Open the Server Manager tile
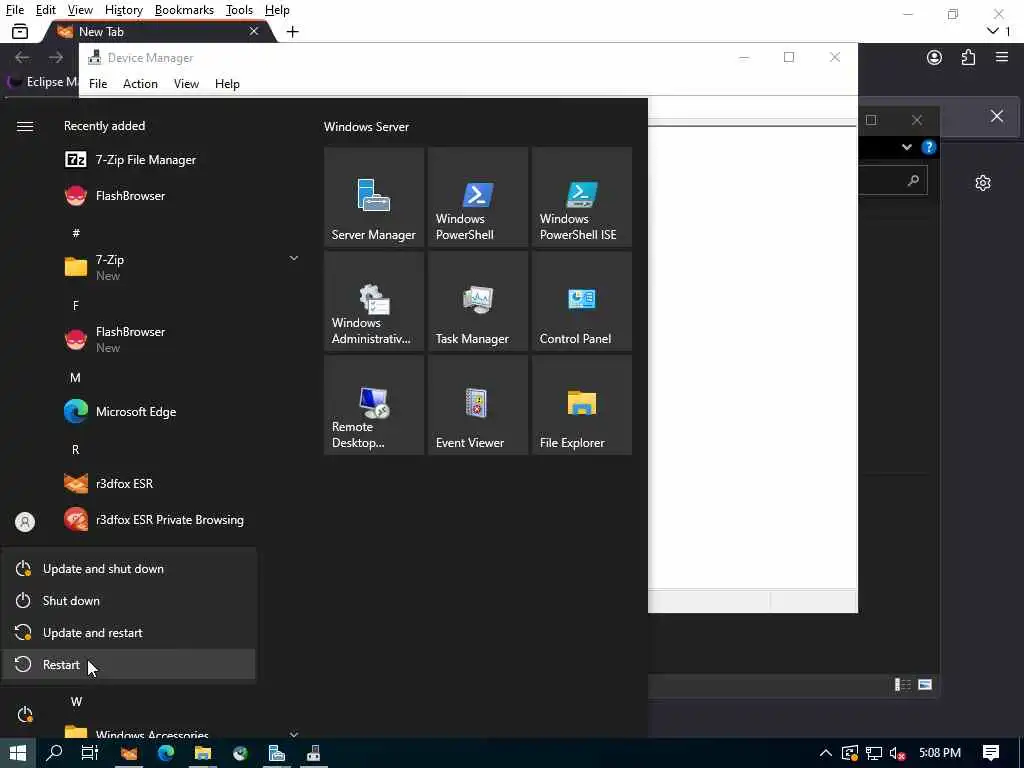 (x=374, y=197)
